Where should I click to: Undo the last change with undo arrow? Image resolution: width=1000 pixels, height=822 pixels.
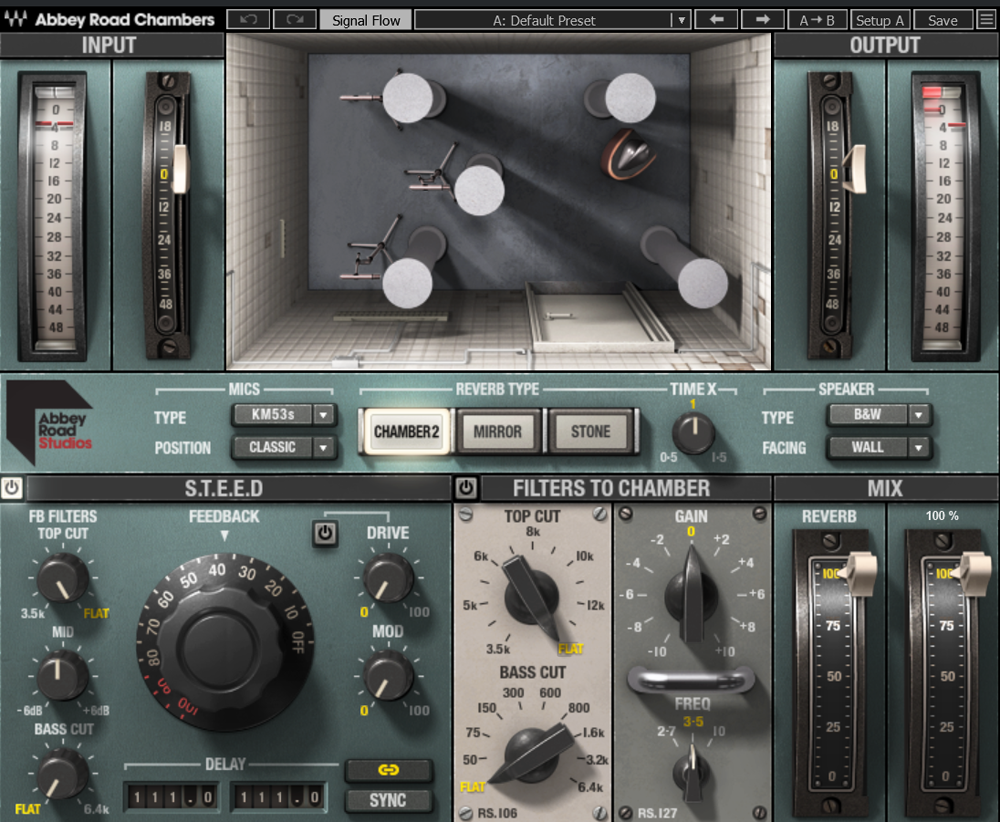click(x=248, y=20)
